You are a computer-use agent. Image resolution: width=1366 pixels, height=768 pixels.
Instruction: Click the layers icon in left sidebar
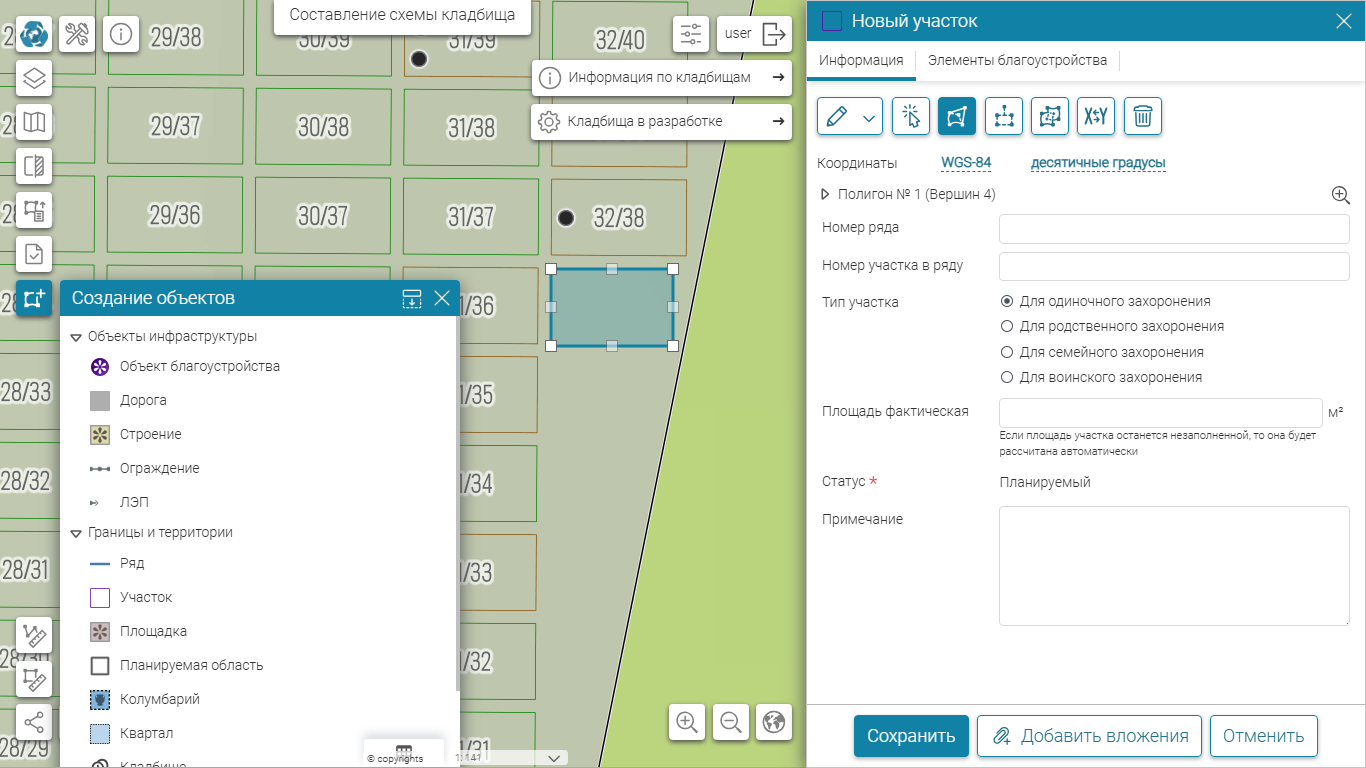coord(34,78)
